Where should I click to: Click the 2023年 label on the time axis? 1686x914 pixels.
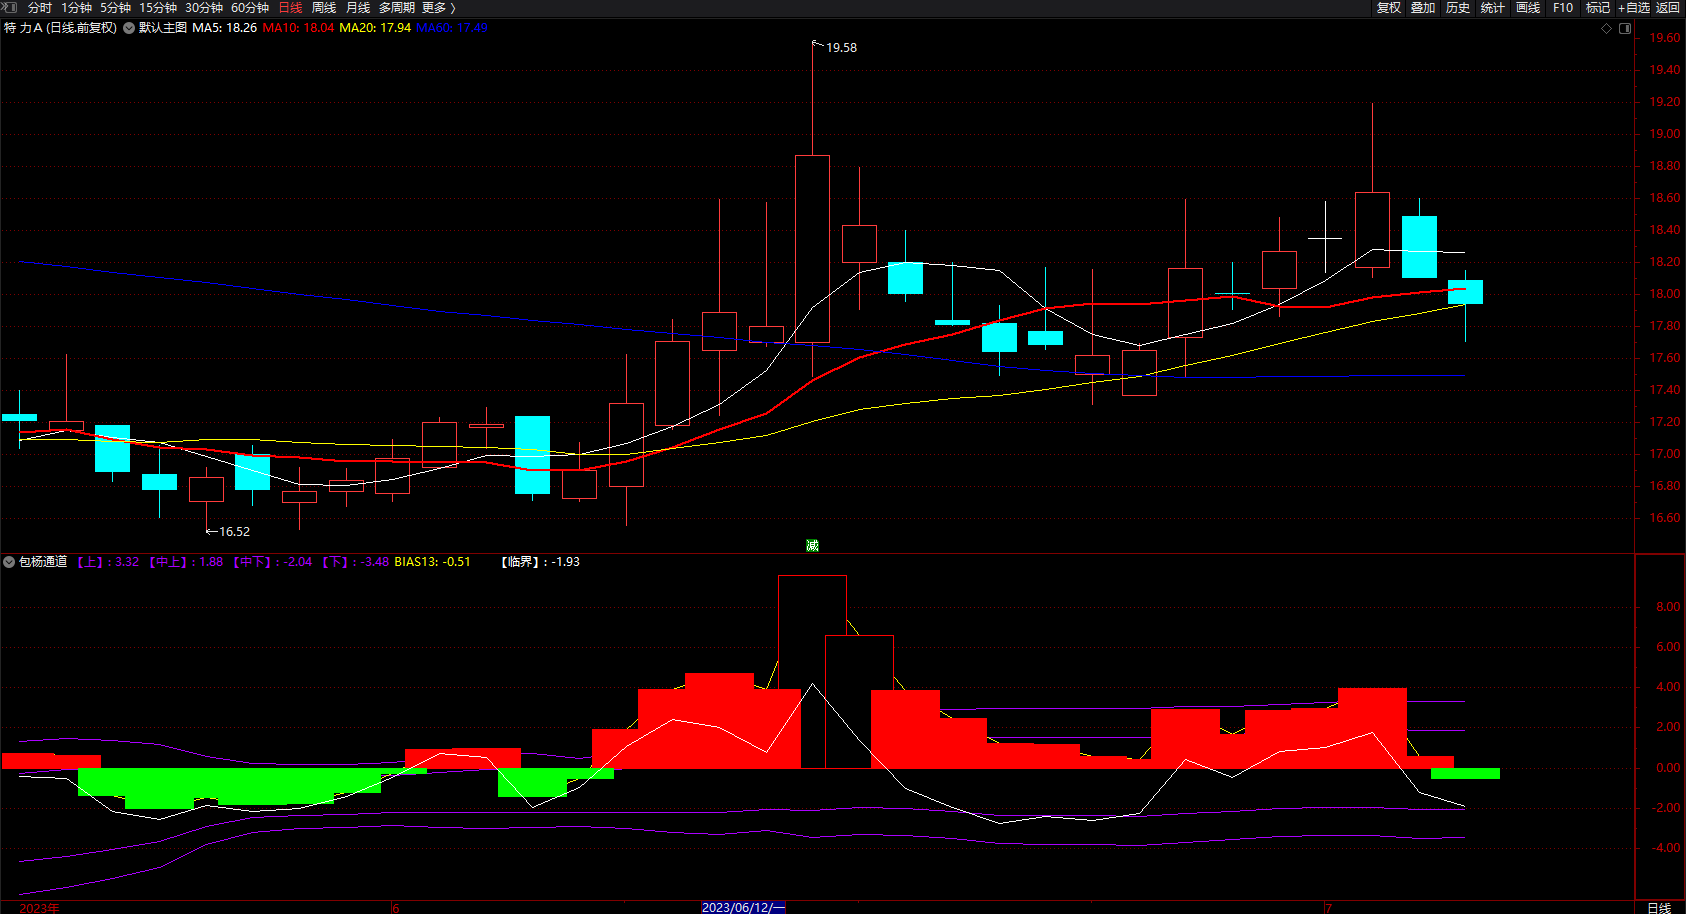click(39, 908)
